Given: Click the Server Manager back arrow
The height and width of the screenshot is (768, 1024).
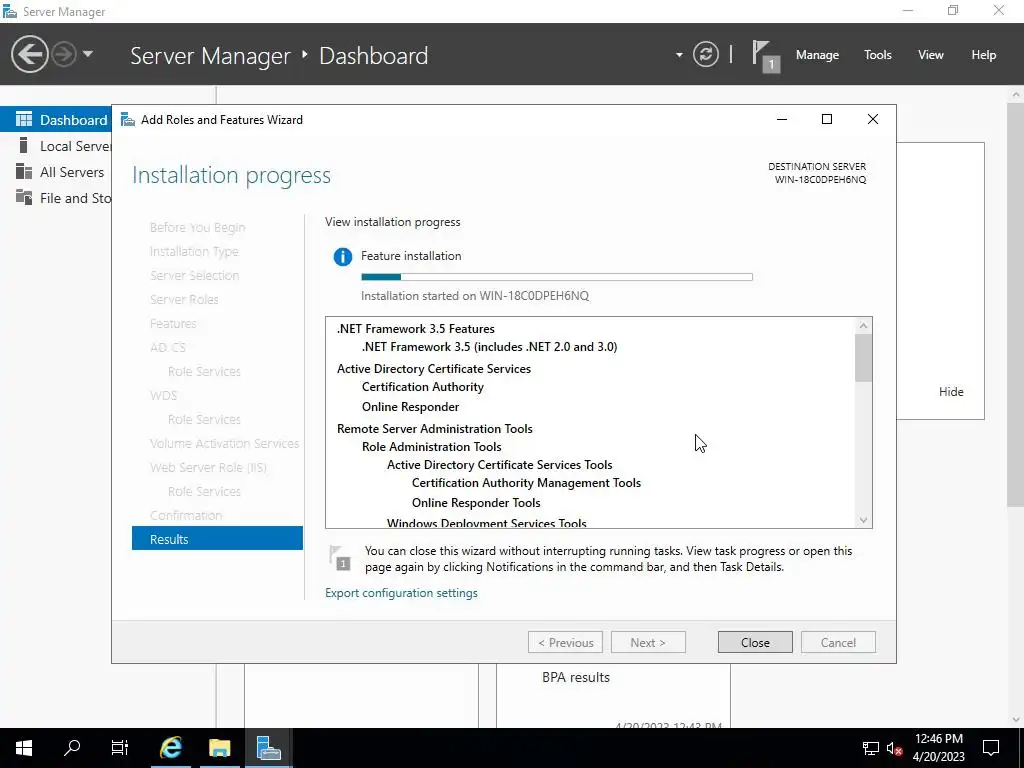Looking at the screenshot, I should click(29, 54).
